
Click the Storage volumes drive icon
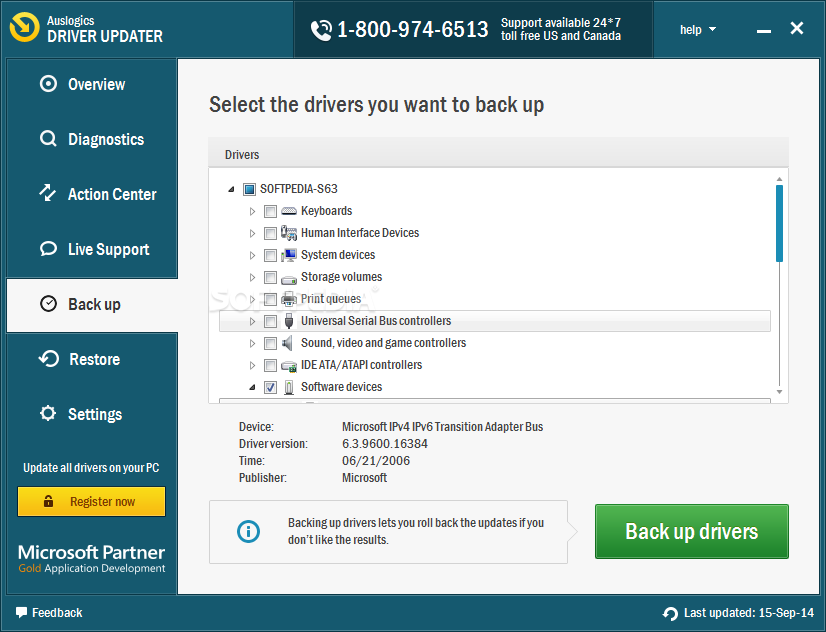click(289, 278)
